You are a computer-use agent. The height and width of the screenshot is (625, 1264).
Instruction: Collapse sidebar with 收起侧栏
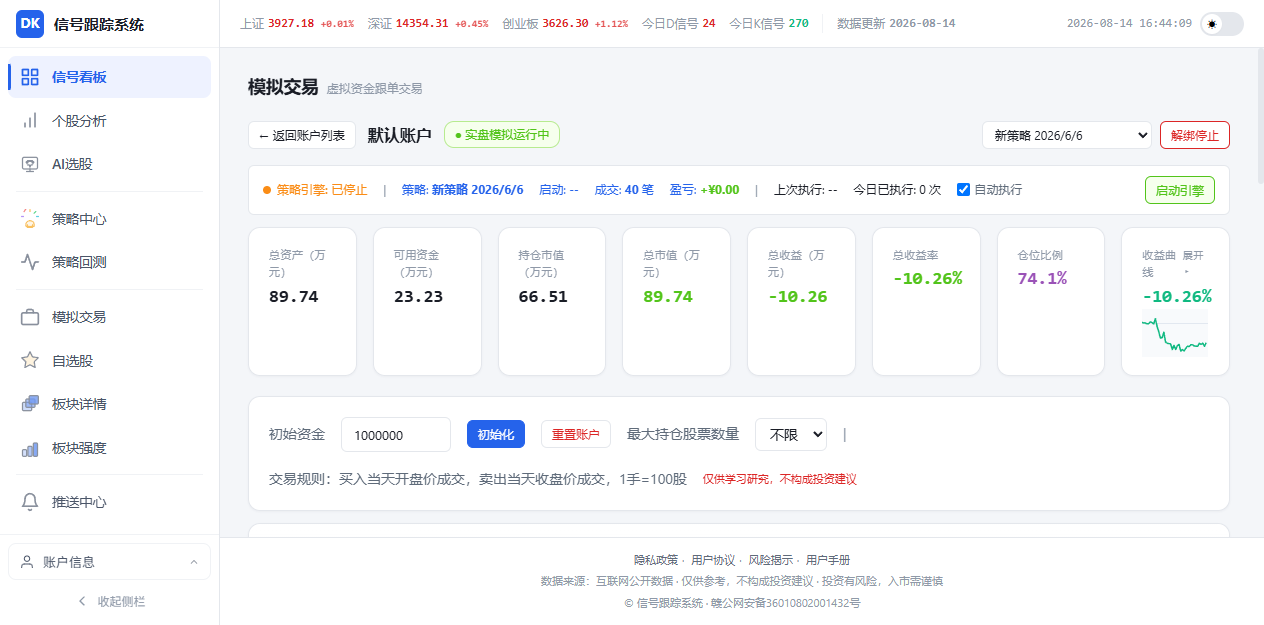[x=110, y=601]
